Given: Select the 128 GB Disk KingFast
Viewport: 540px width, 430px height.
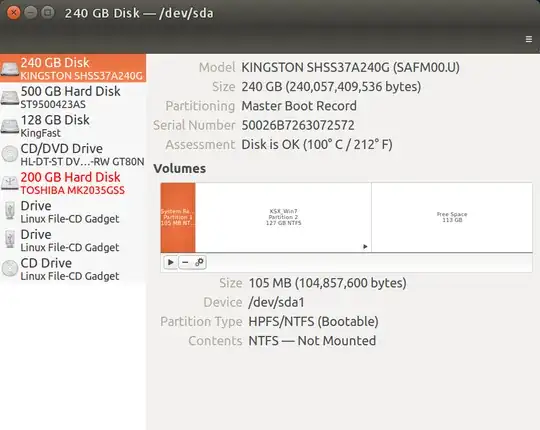Looking at the screenshot, I should click(73, 126).
